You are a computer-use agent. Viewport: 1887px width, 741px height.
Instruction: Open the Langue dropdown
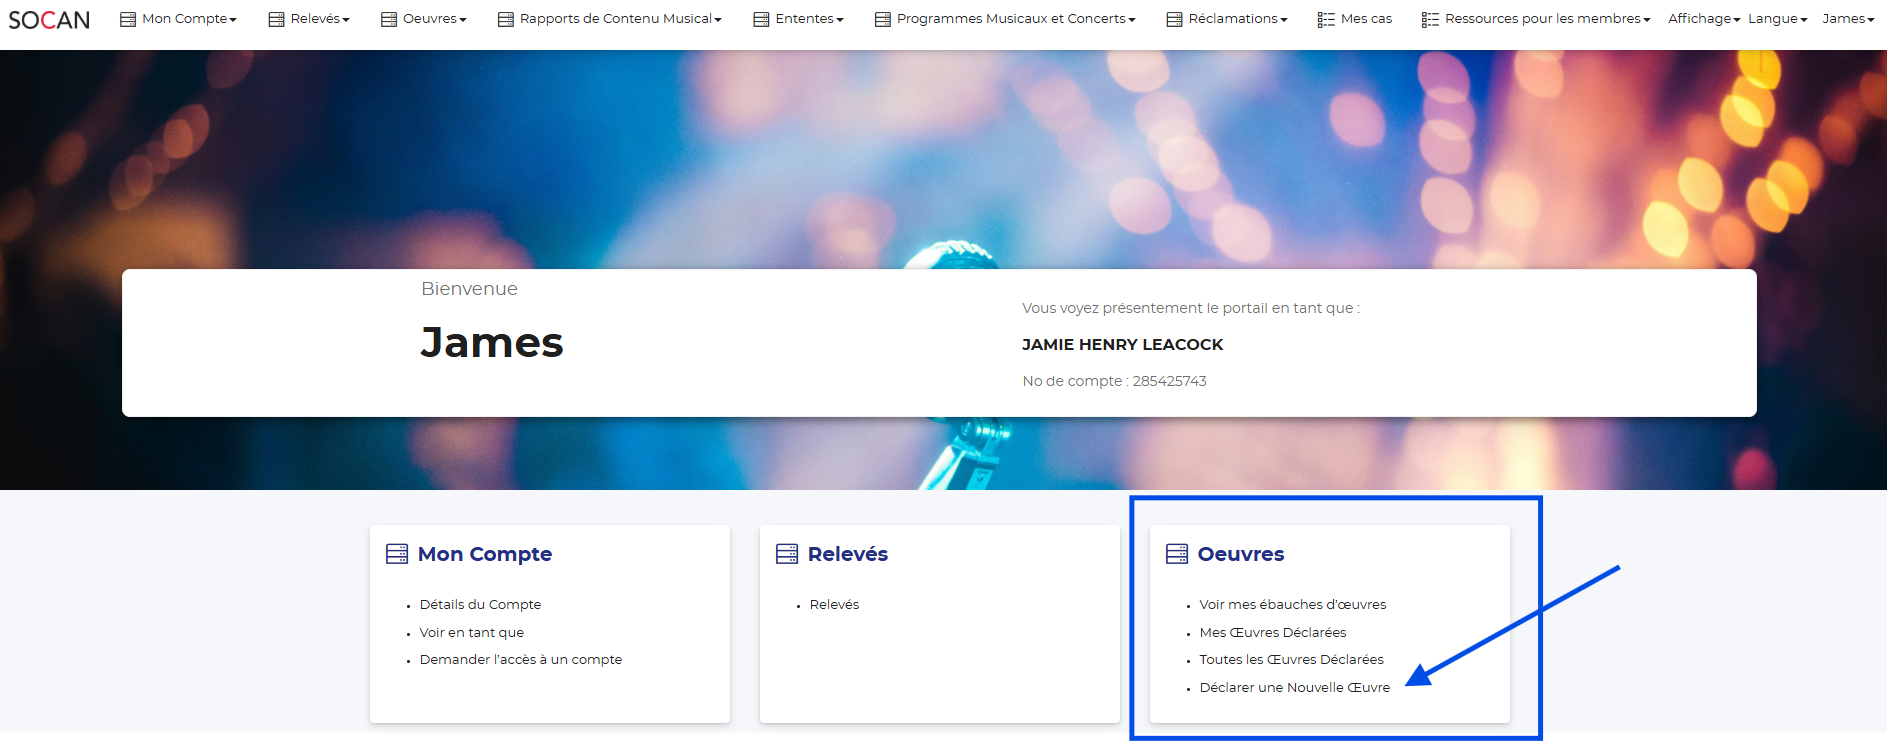coord(1777,19)
